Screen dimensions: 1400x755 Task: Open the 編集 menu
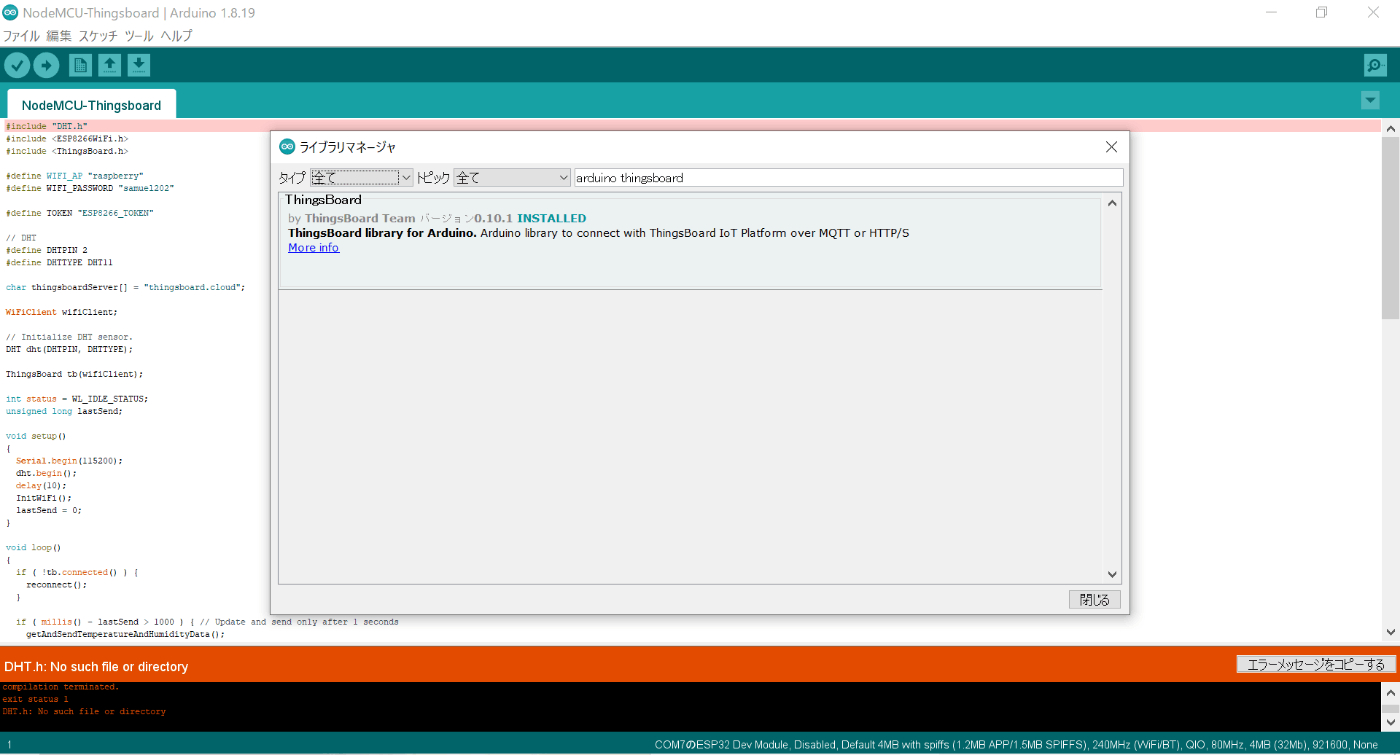[x=59, y=35]
